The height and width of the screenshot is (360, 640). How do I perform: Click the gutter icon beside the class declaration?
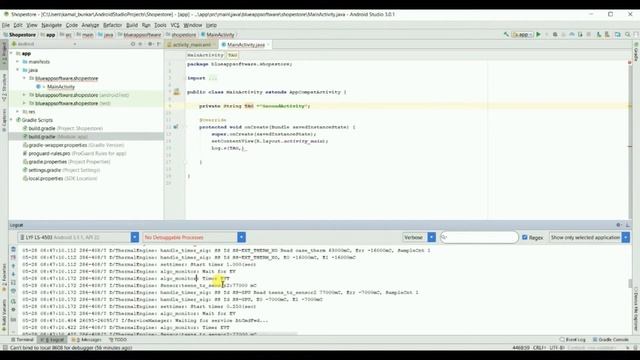click(x=177, y=92)
